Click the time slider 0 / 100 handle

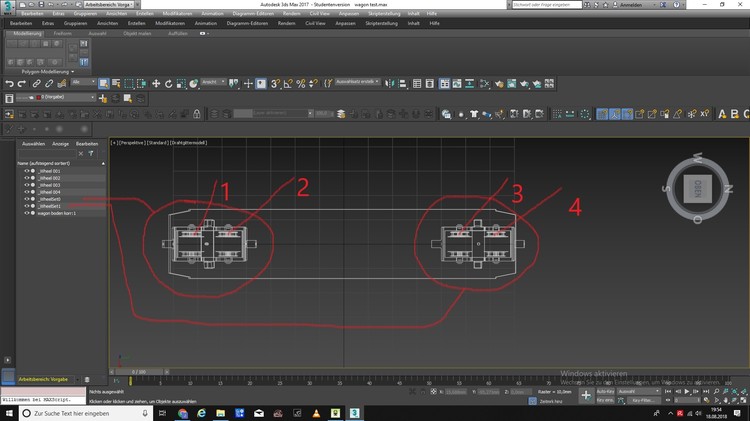(x=139, y=372)
